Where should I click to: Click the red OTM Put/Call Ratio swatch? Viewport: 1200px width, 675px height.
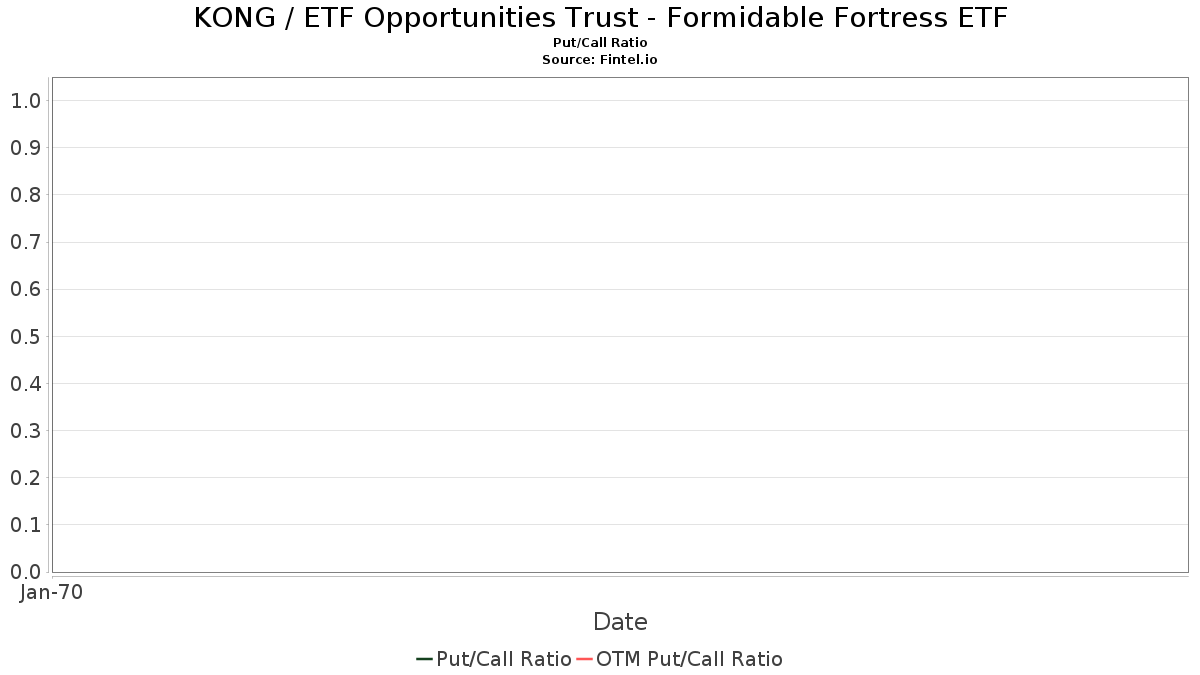(x=585, y=659)
